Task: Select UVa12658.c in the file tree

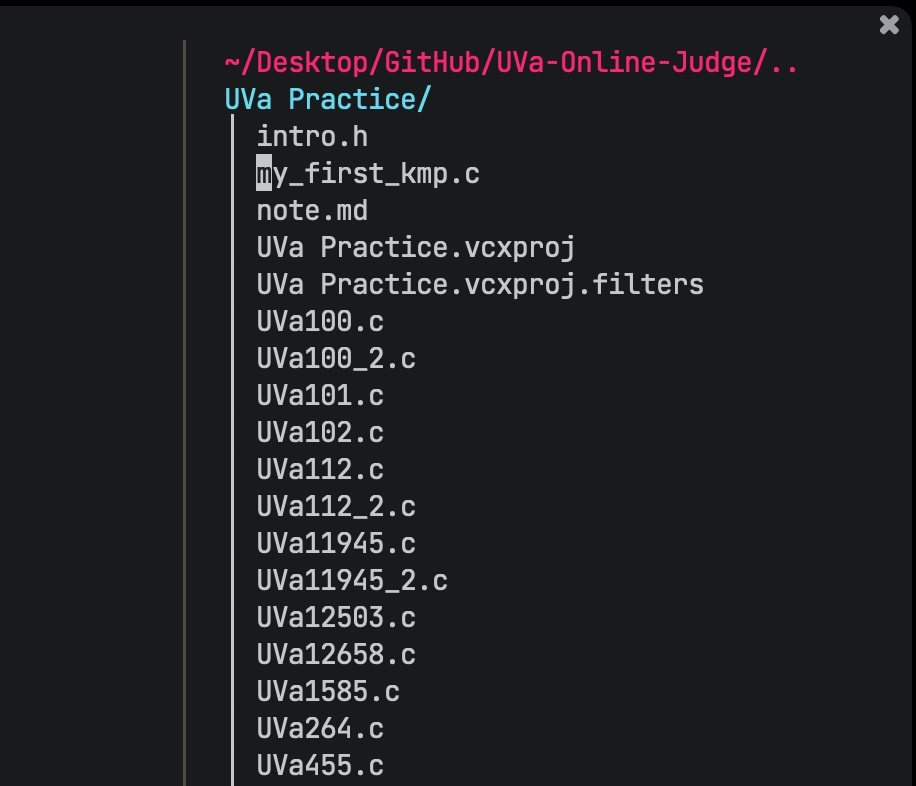Action: (x=336, y=654)
